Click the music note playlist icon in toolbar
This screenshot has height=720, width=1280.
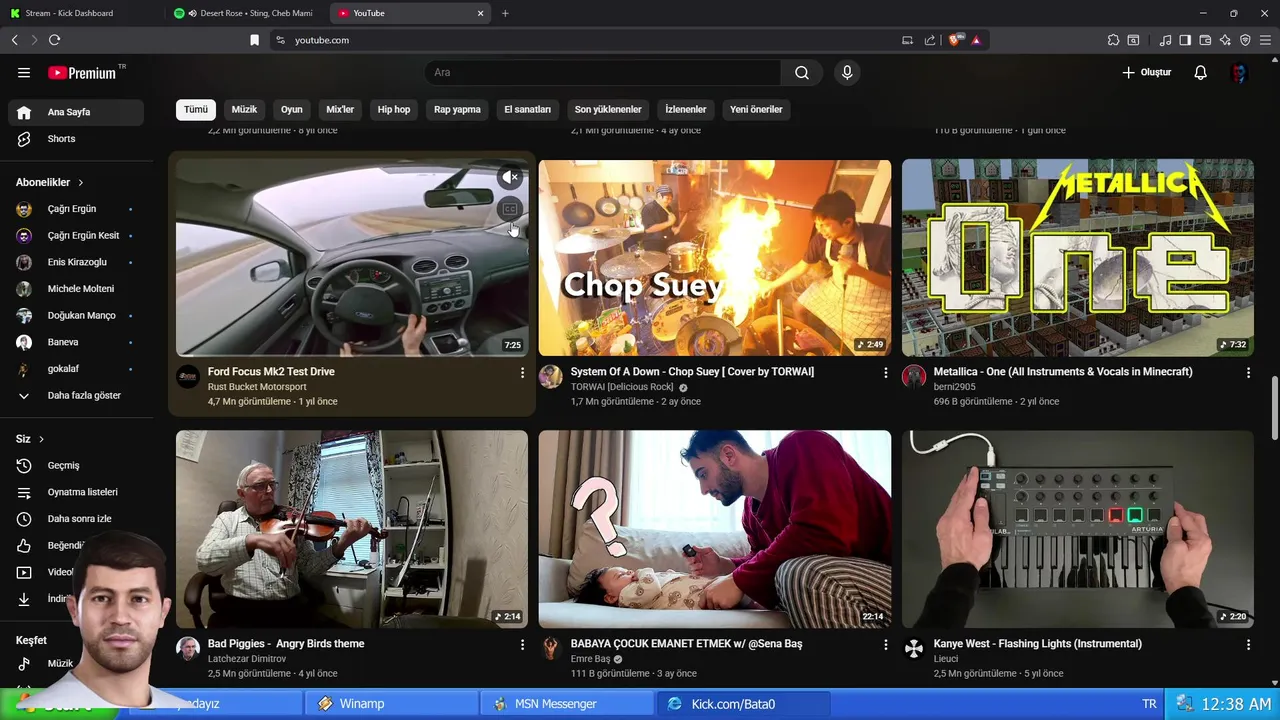(1165, 40)
